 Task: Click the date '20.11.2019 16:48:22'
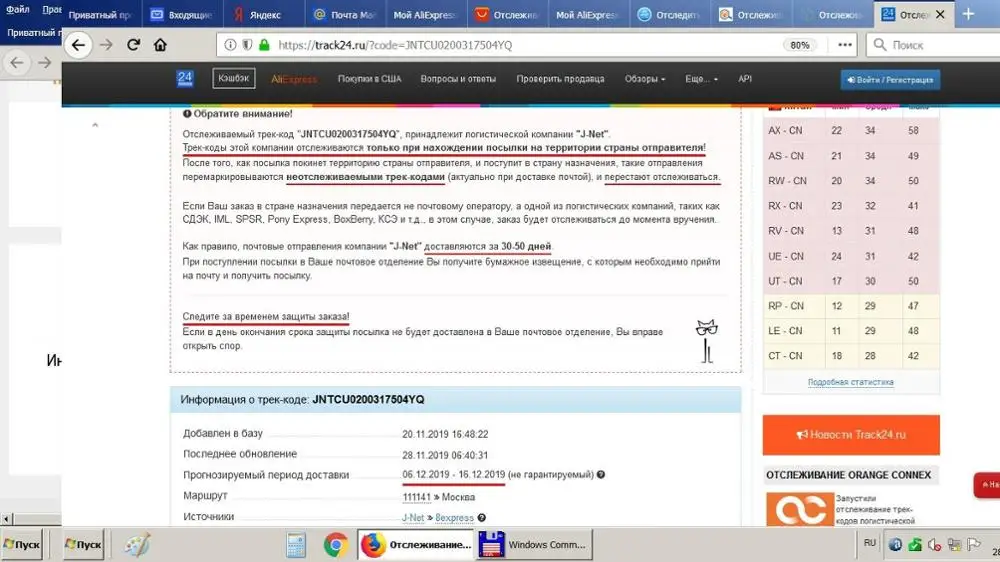coord(445,434)
